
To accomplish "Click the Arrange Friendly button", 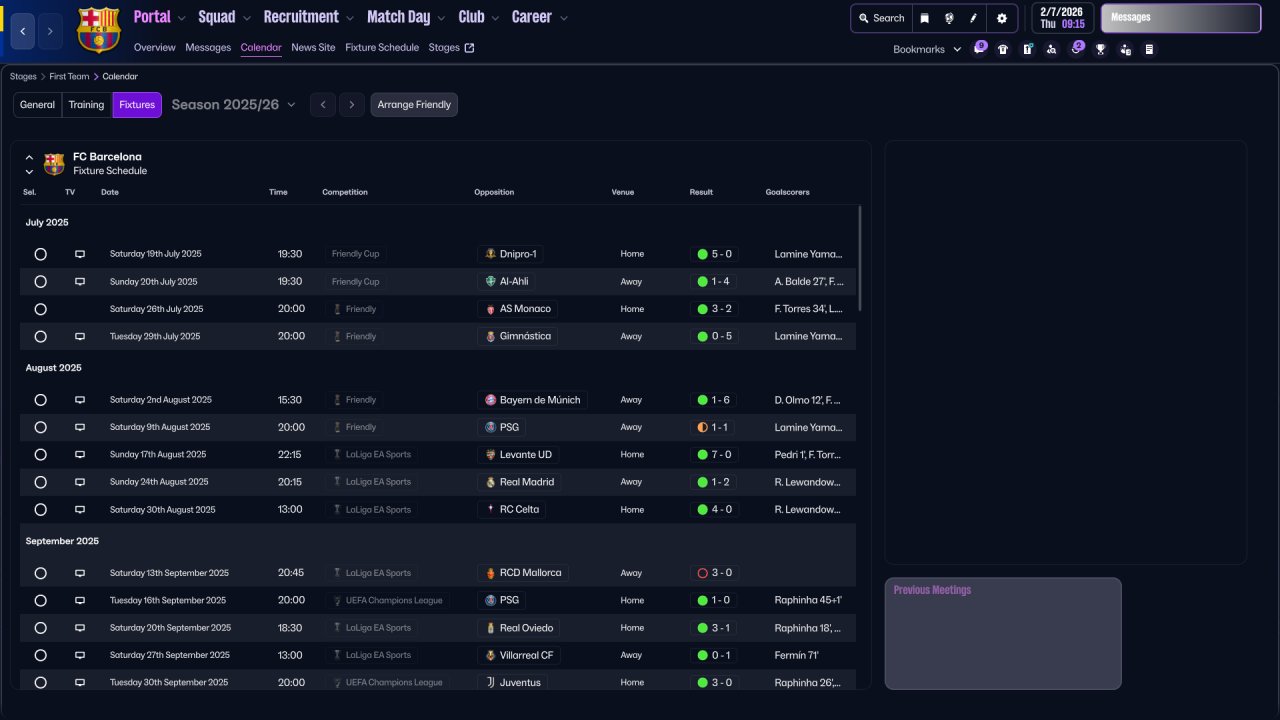I will 414,105.
